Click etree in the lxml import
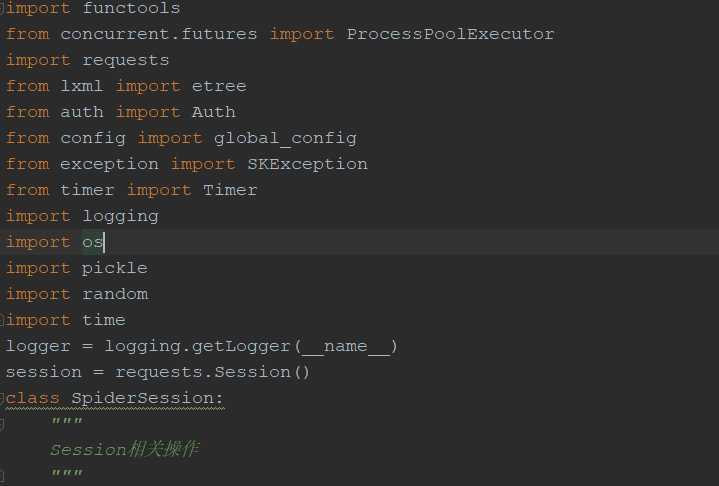 click(x=219, y=86)
